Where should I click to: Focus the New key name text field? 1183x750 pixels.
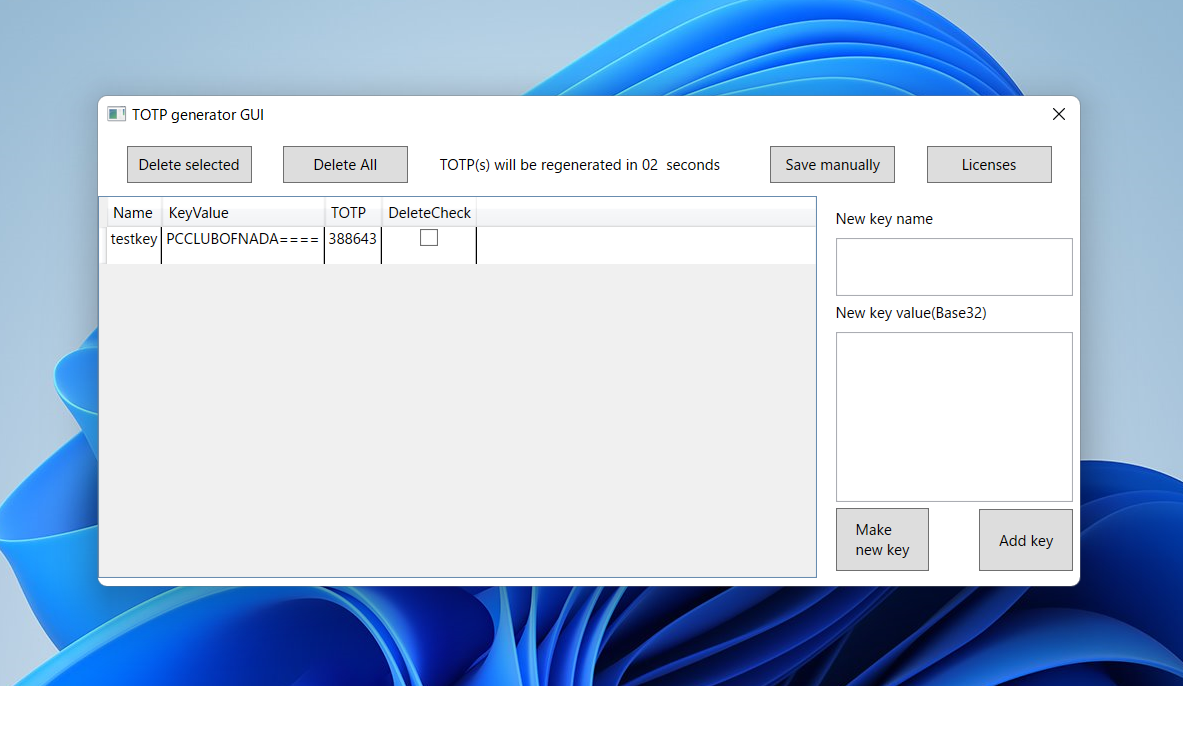tap(954, 267)
